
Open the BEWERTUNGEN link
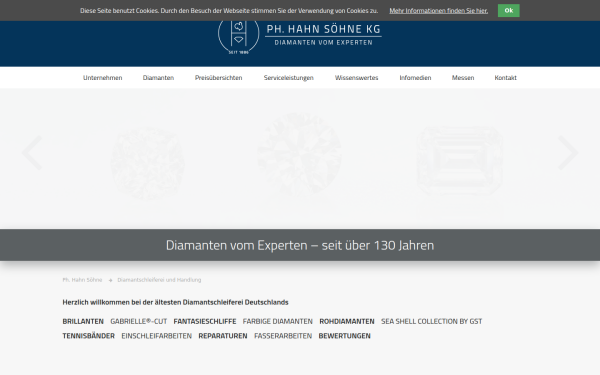(x=344, y=336)
